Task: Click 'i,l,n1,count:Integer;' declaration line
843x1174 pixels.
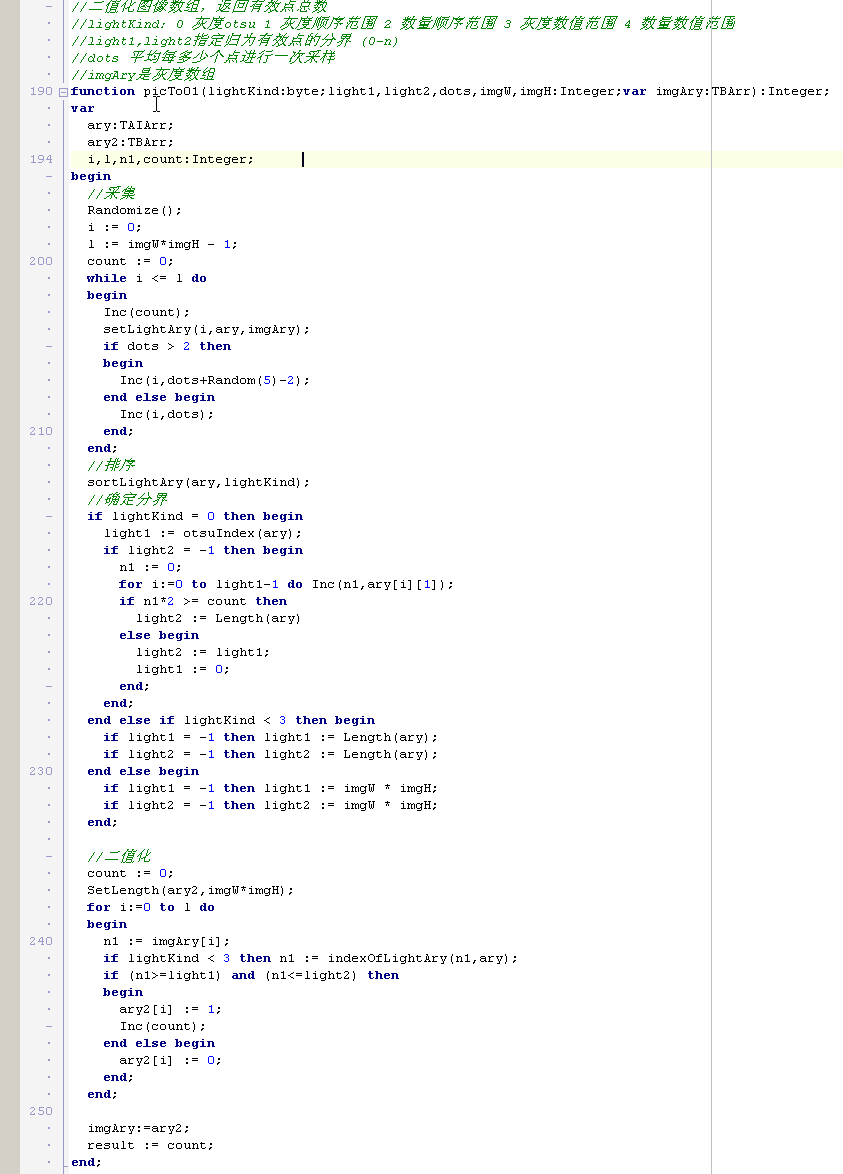Action: pos(171,159)
